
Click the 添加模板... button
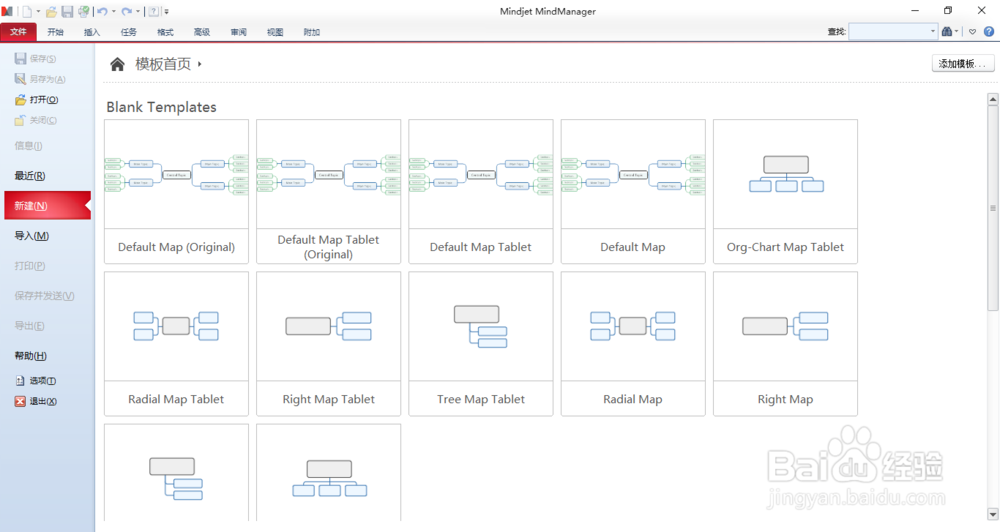point(963,64)
